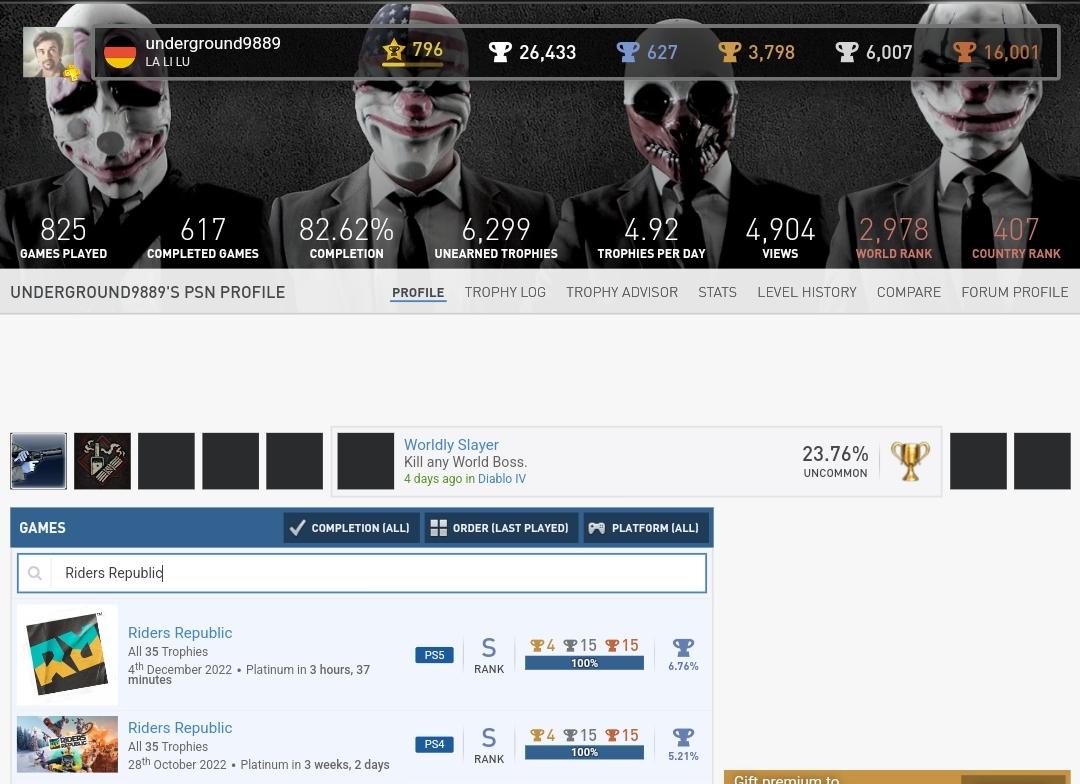
Task: Select the red emblem trophy thumbnail
Action: point(102,461)
